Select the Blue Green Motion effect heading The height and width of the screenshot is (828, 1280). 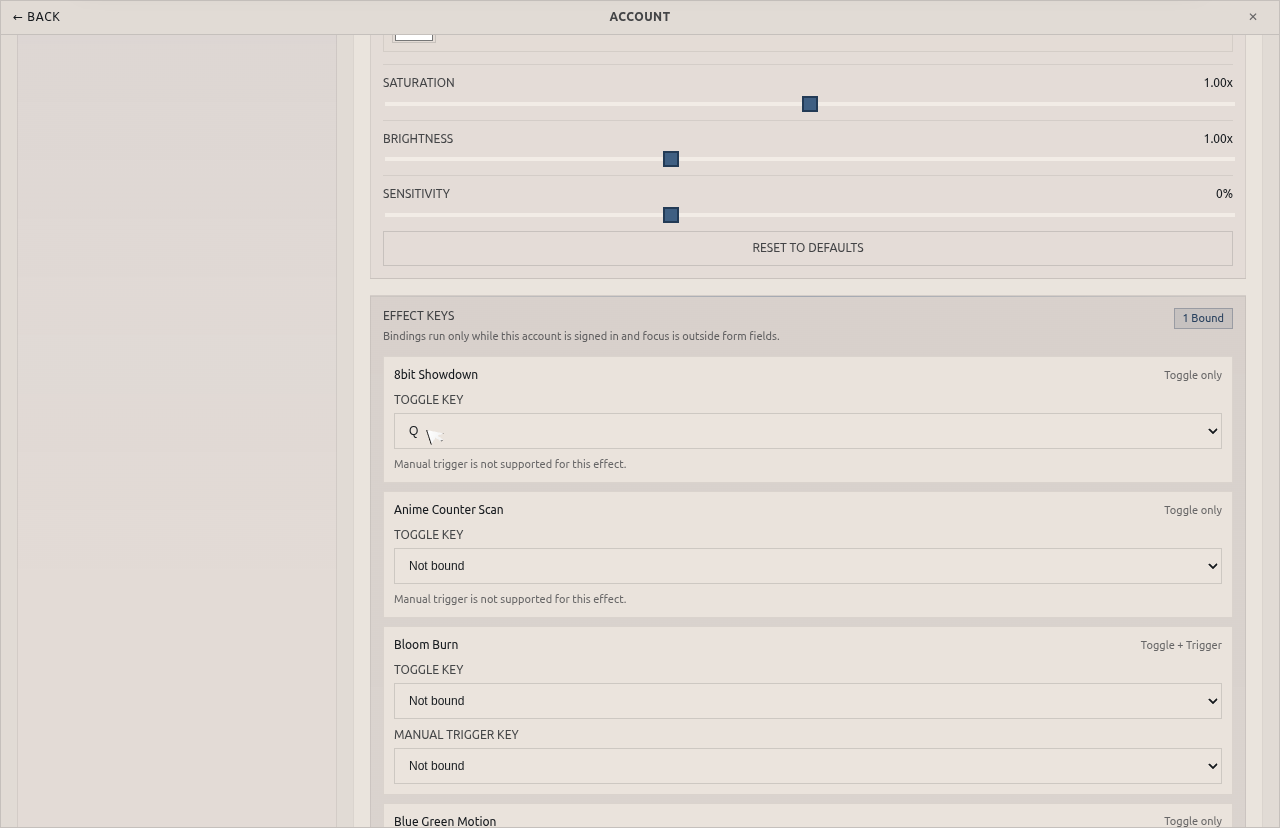click(x=445, y=821)
